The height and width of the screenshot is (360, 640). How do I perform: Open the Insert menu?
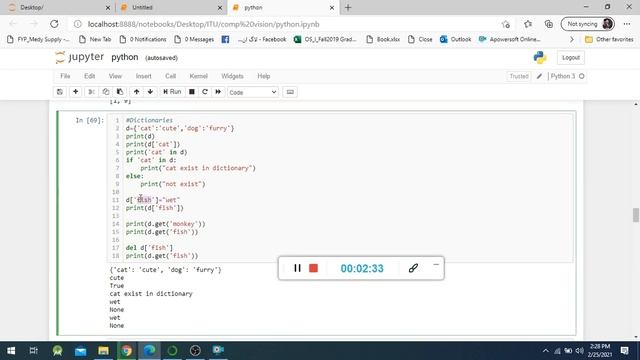coord(144,76)
